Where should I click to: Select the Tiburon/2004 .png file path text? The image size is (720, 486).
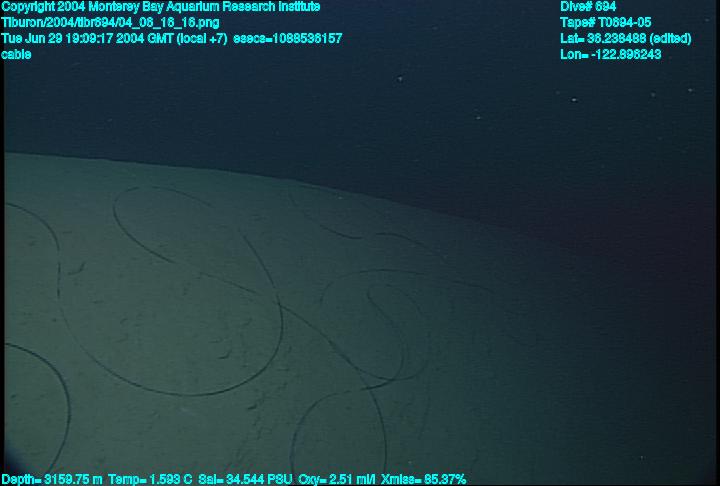(x=110, y=23)
